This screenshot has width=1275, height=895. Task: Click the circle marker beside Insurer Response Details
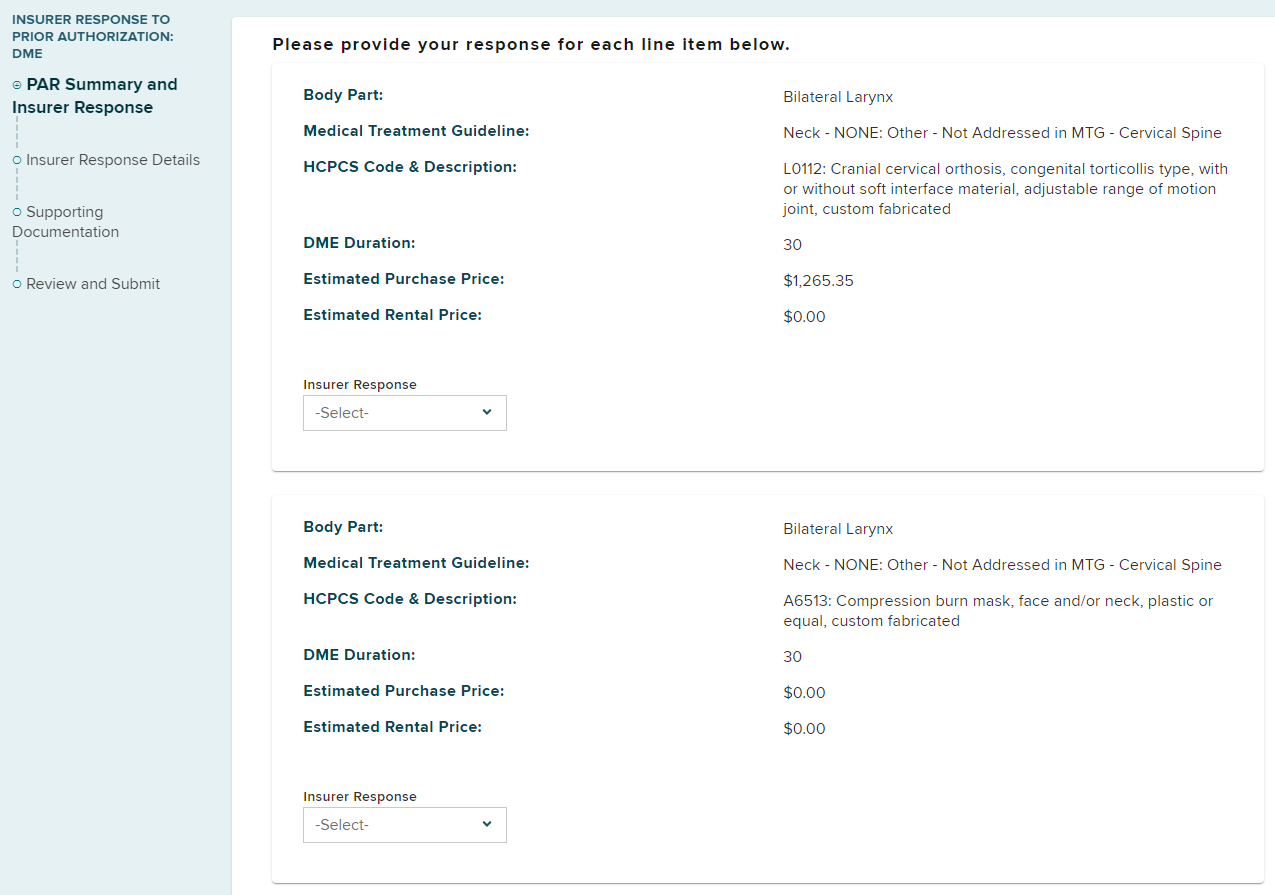[17, 160]
